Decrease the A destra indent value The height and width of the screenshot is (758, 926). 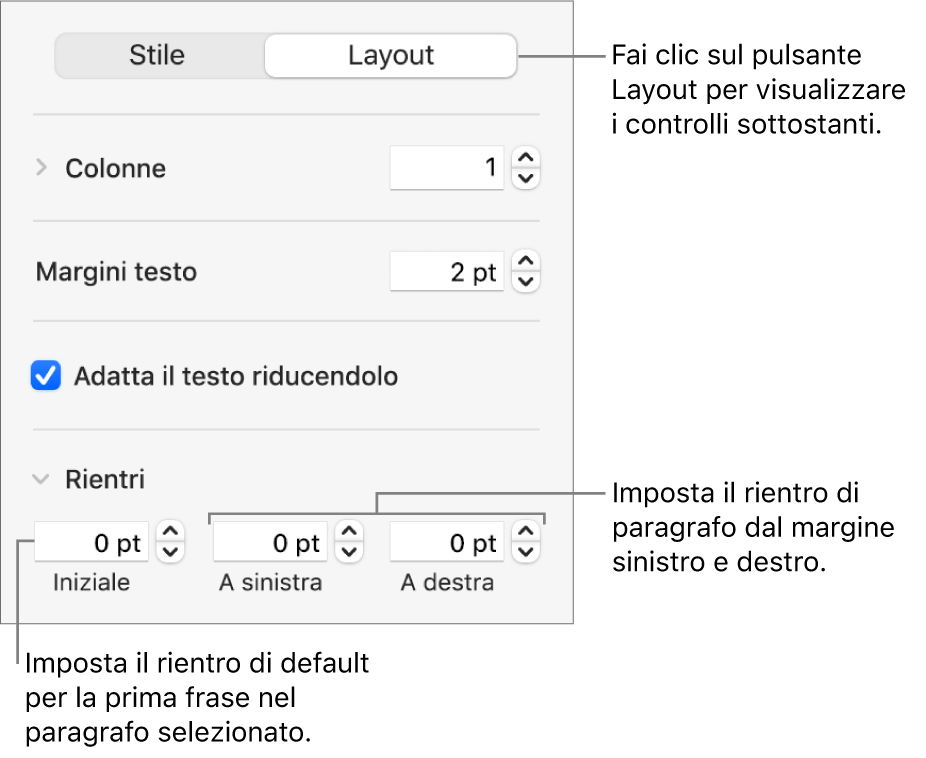pyautogui.click(x=526, y=553)
